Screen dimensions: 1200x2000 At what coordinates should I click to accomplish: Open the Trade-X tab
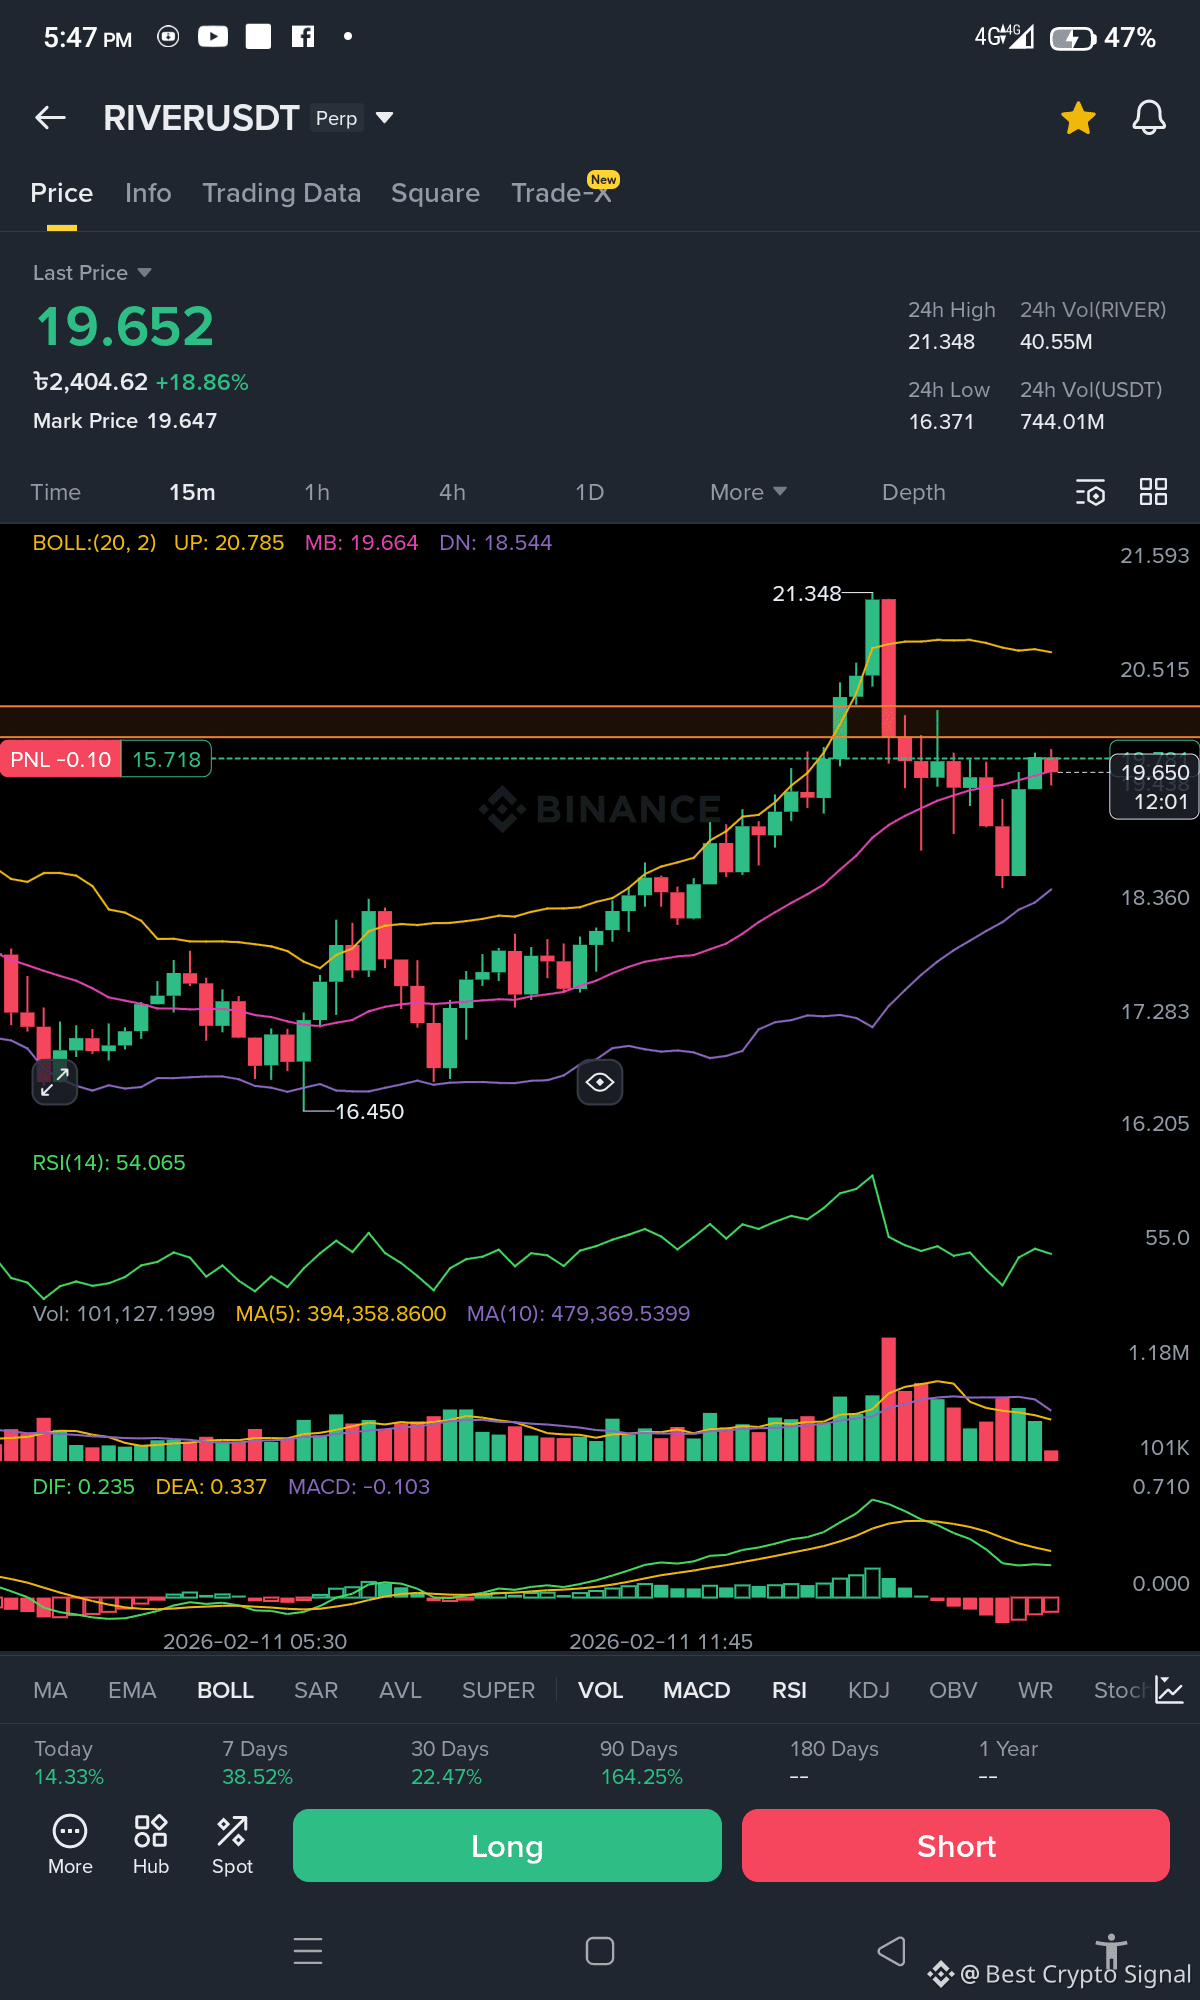(561, 193)
